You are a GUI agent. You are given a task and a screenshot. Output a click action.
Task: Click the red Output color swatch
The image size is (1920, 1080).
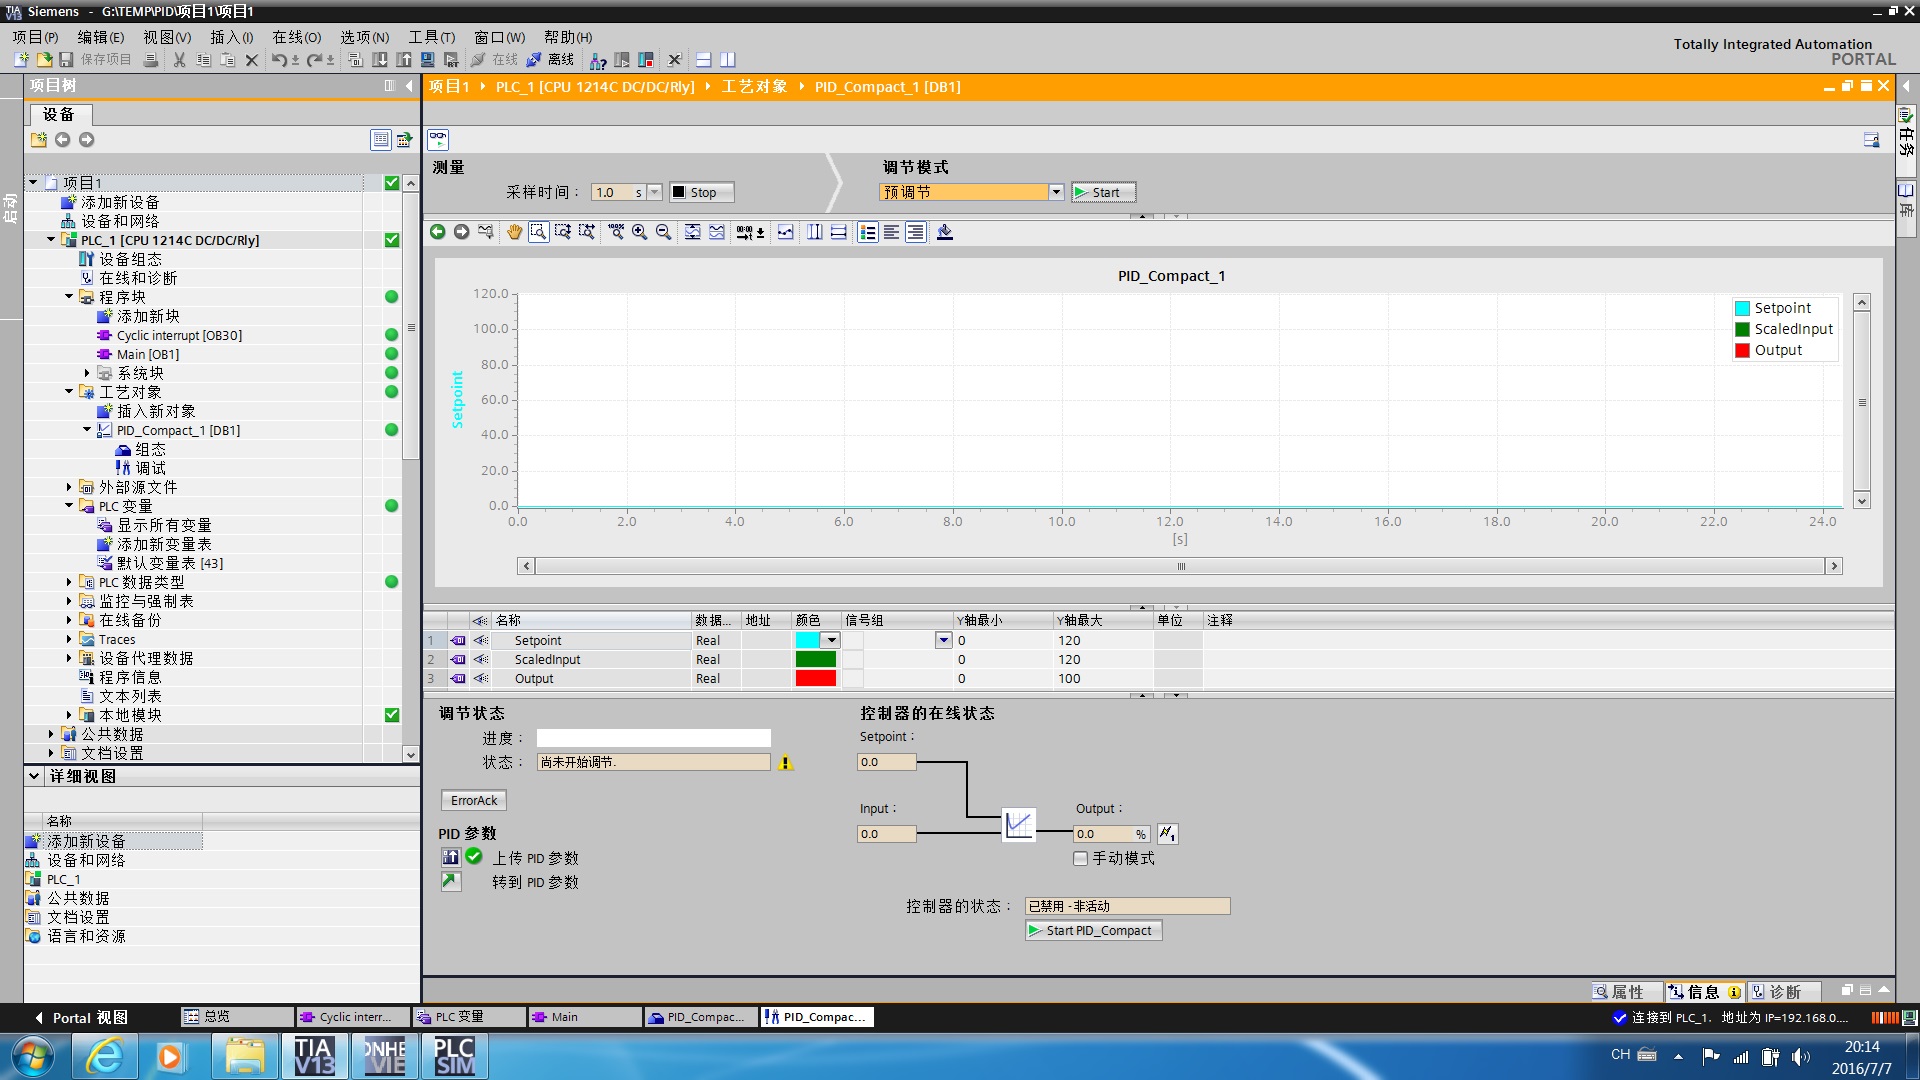pyautogui.click(x=815, y=678)
